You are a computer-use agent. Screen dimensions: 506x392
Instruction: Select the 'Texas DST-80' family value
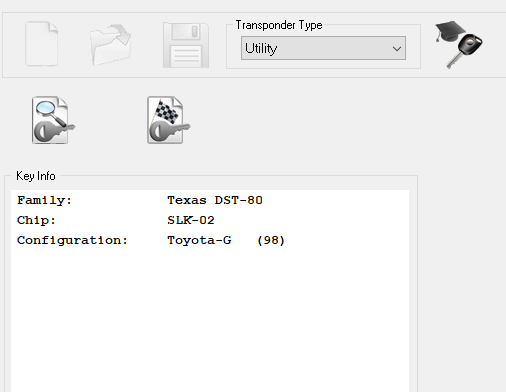215,200
